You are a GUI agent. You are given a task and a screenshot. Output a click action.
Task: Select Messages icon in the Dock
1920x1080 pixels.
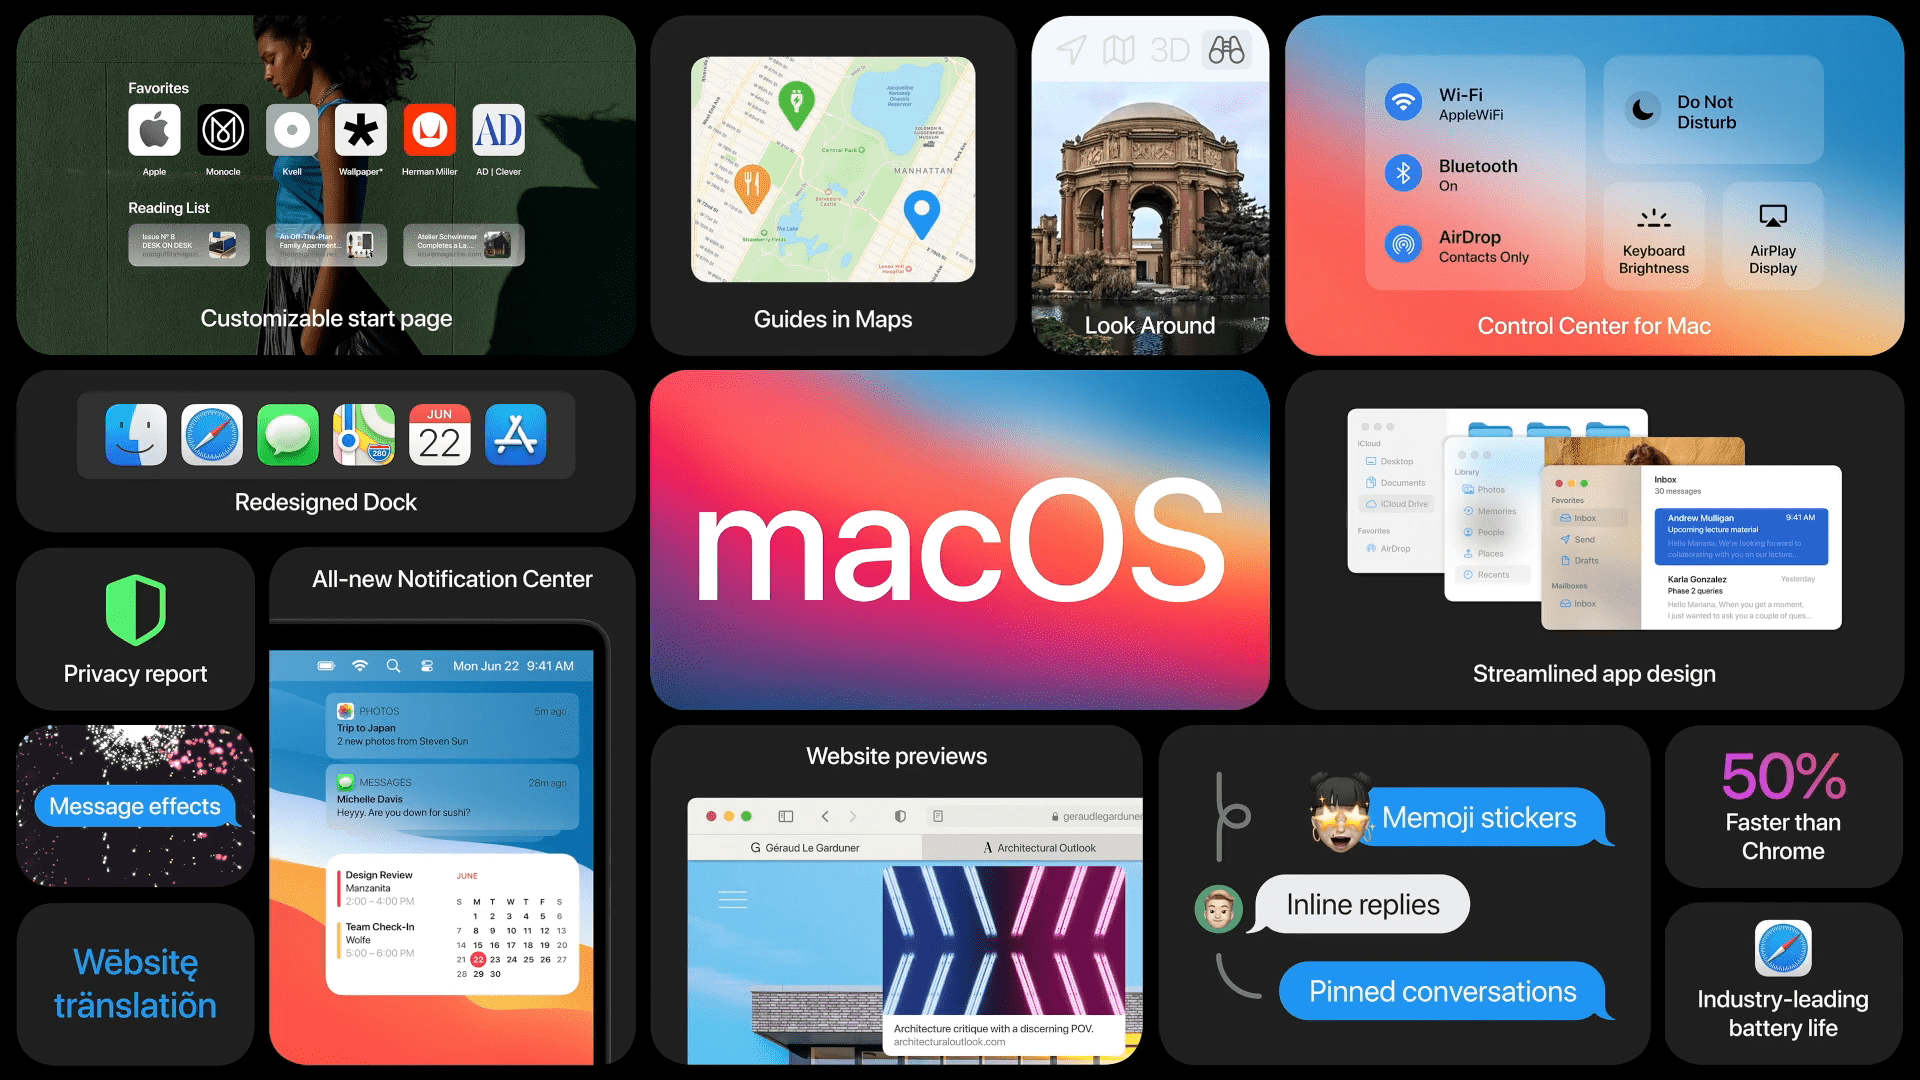(x=286, y=436)
